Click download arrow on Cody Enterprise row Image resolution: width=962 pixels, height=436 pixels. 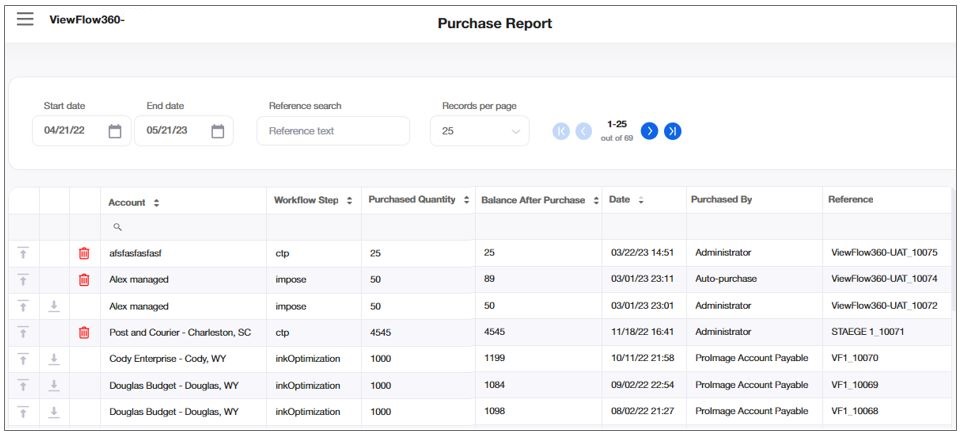point(54,358)
